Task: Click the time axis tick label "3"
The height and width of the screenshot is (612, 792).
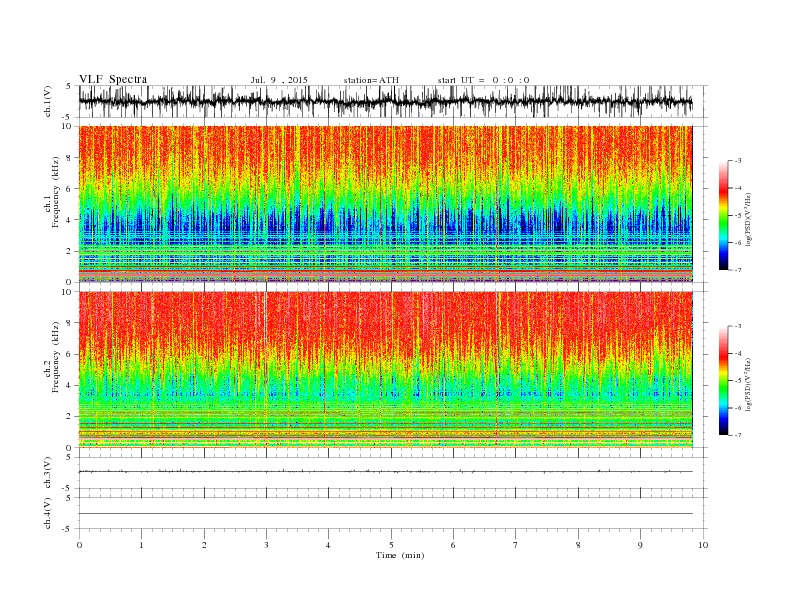Action: tap(266, 545)
